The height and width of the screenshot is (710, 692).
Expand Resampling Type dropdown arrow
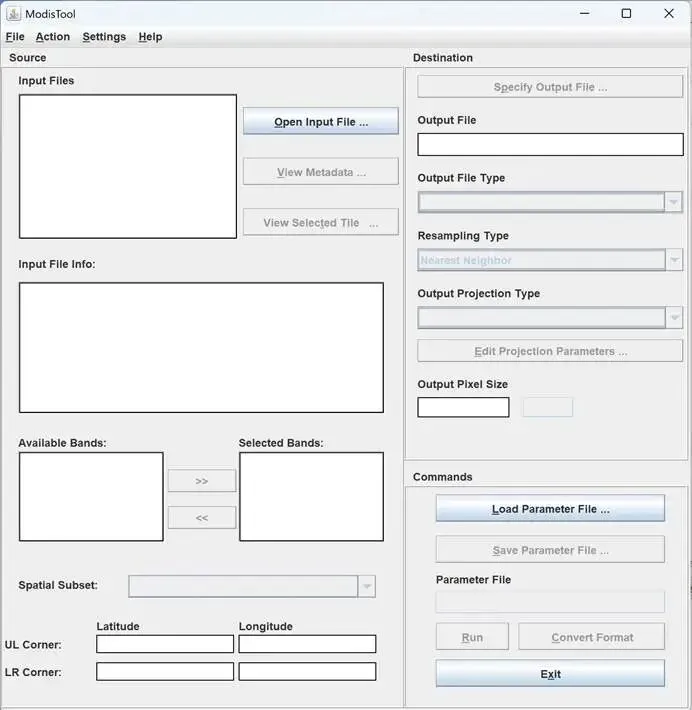pos(674,260)
